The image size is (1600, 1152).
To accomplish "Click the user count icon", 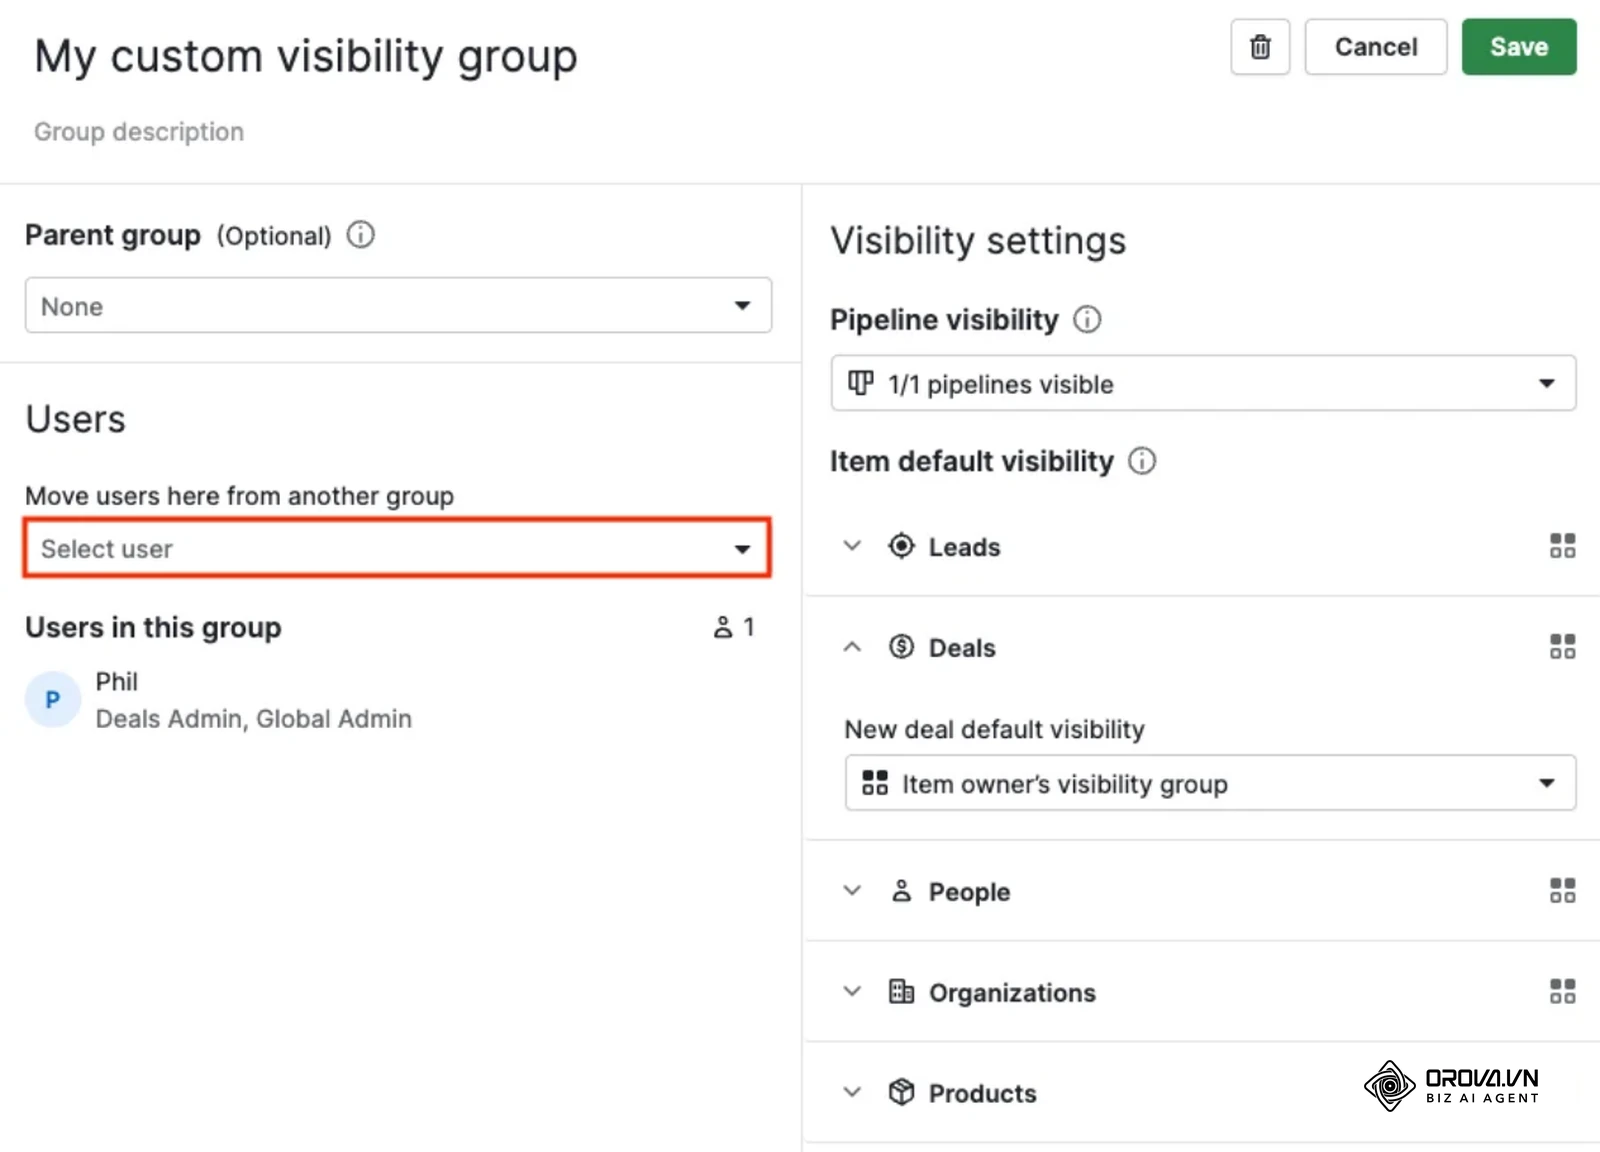I will point(723,627).
